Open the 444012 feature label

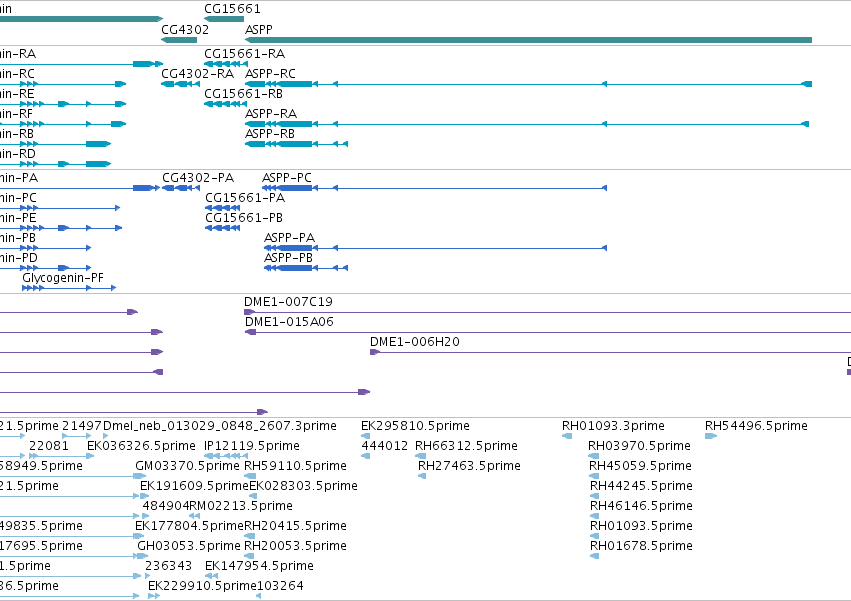coord(385,446)
